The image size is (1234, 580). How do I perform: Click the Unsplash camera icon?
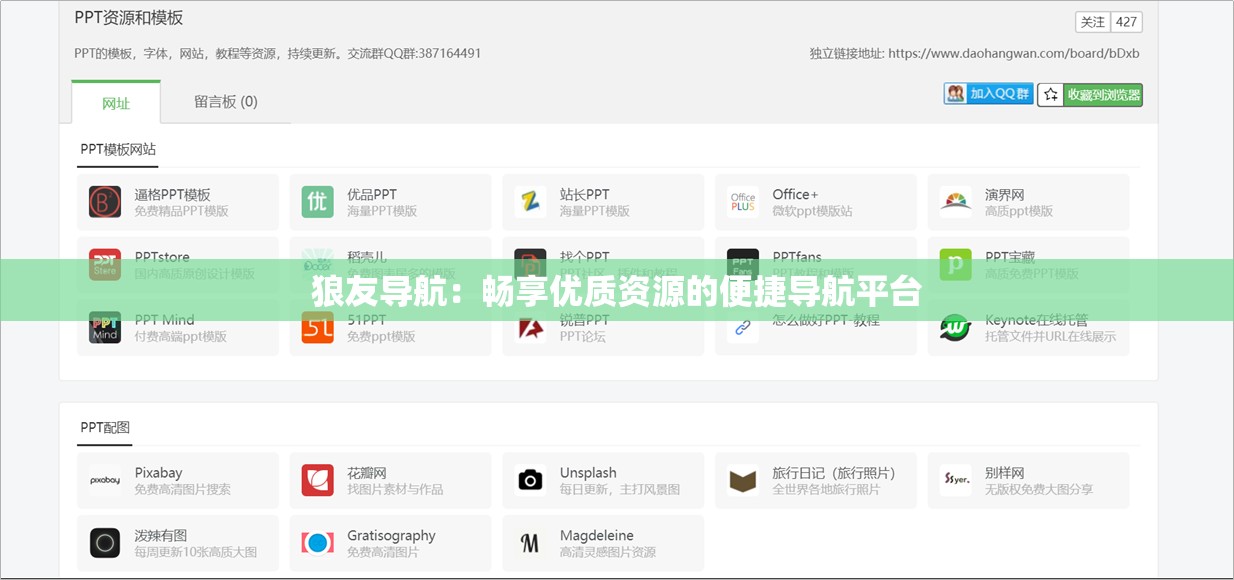[x=530, y=480]
